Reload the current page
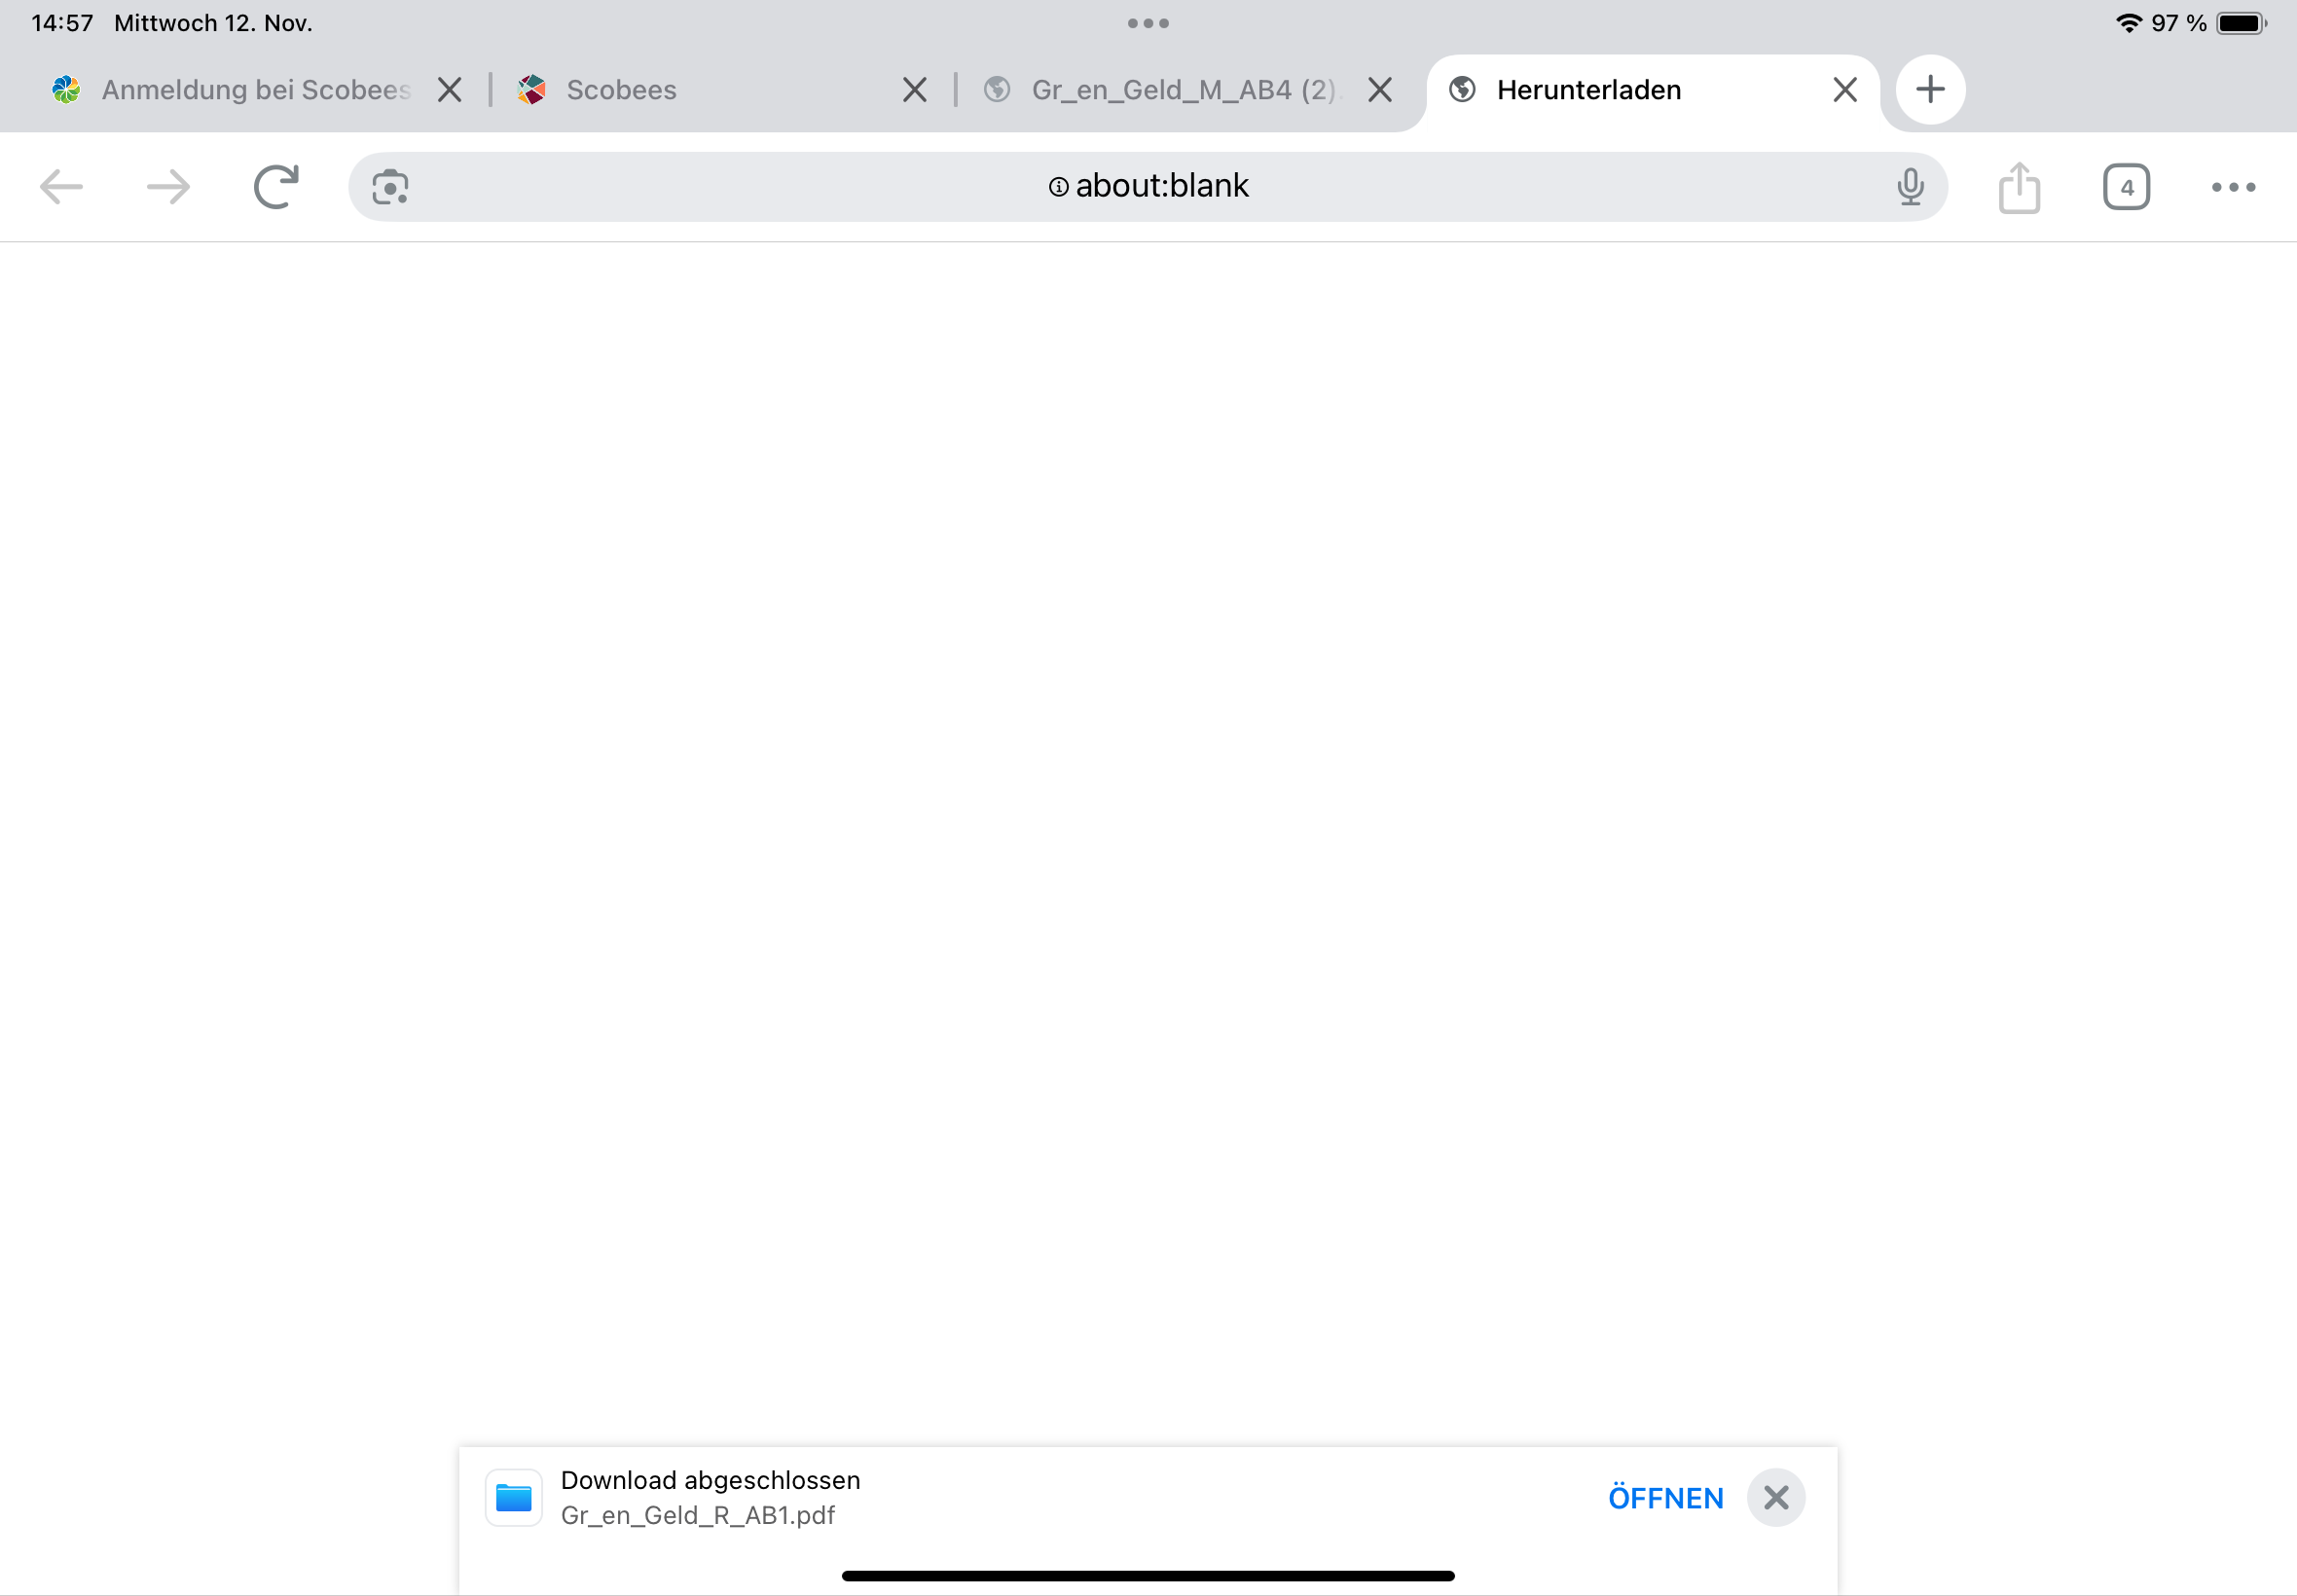This screenshot has width=2297, height=1596. (x=276, y=187)
